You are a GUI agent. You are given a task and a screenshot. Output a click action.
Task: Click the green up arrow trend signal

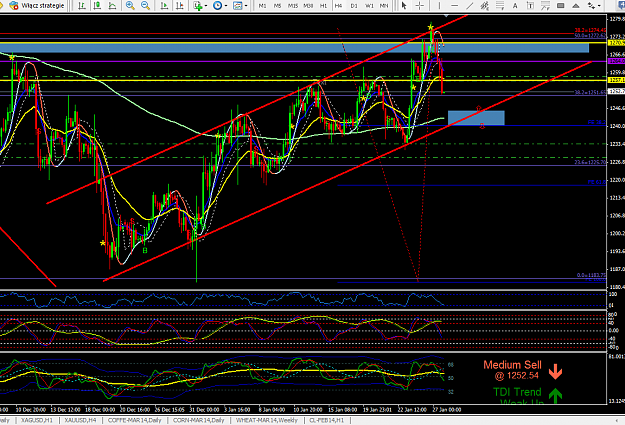coord(555,395)
